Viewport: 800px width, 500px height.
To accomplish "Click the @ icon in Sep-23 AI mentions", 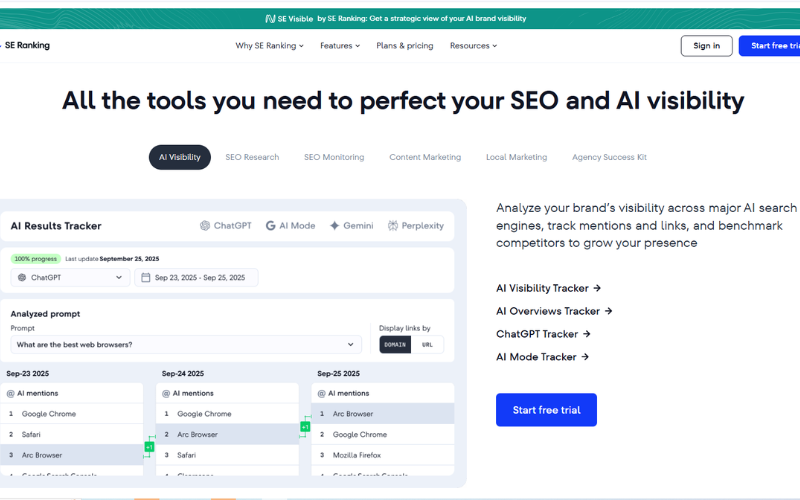I will click(10, 394).
